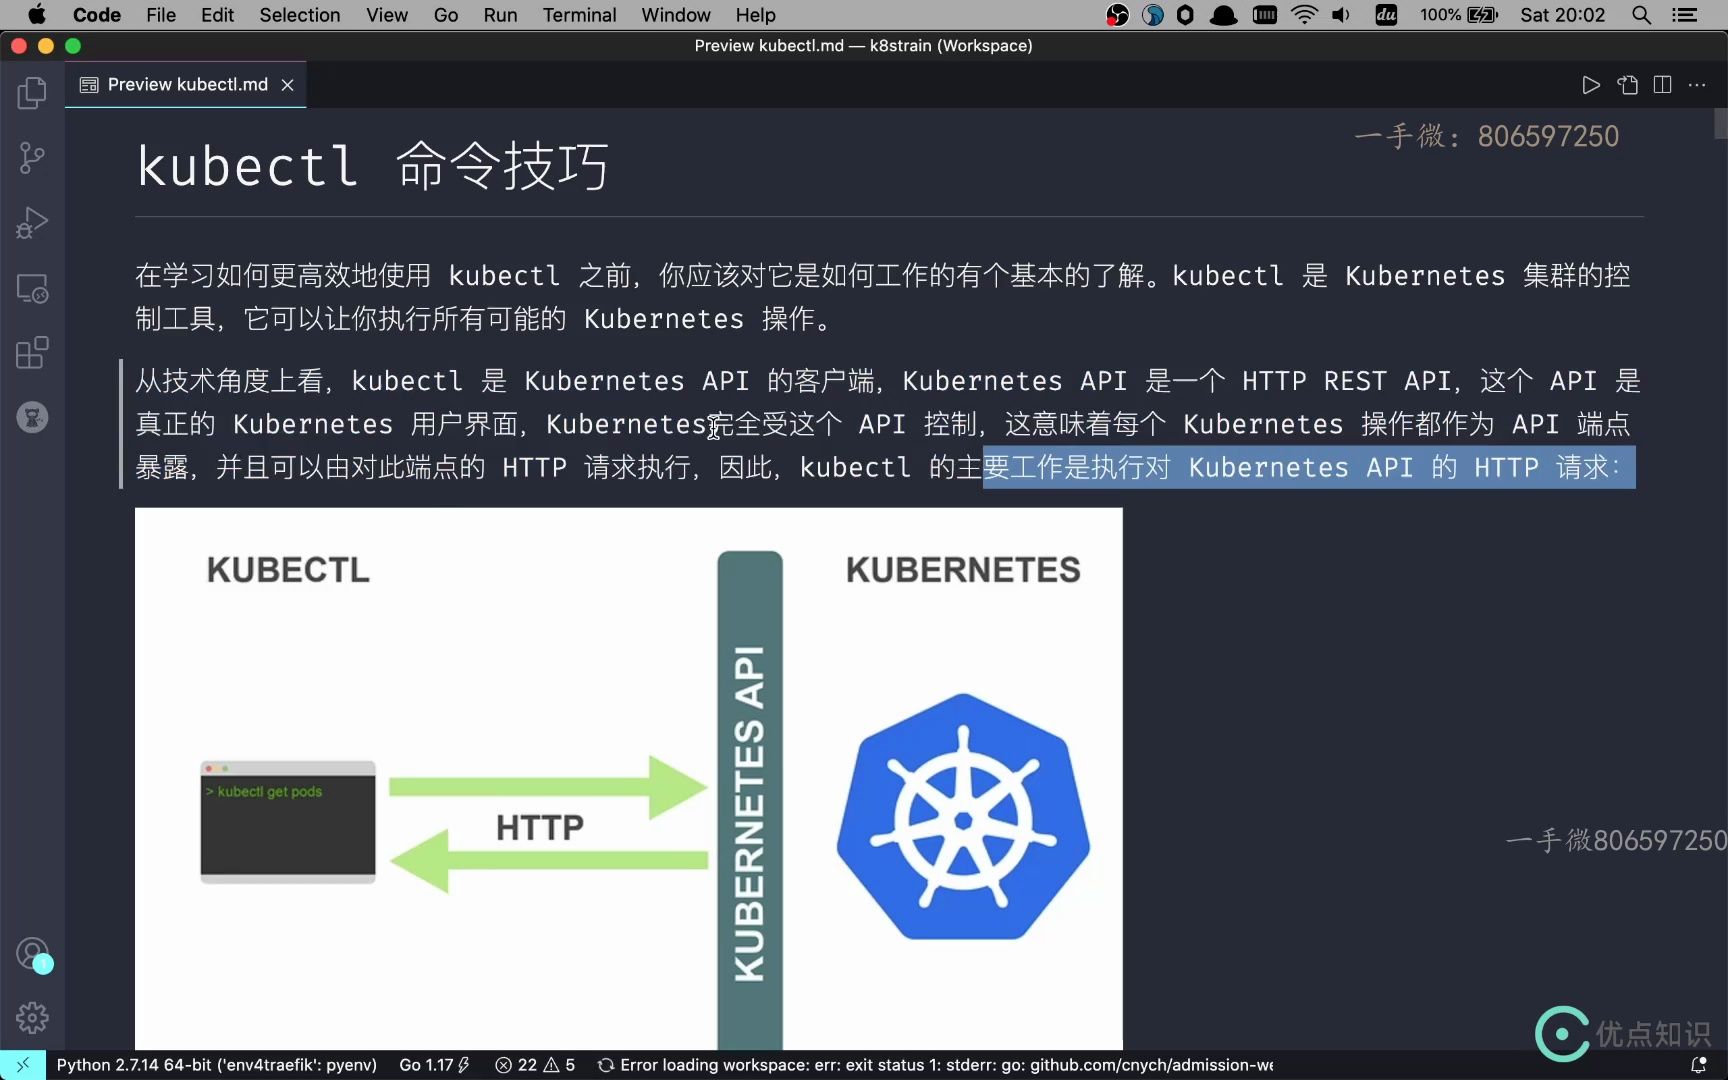
Task: Click the highlighted text about HTTP 请求
Action: (1309, 467)
